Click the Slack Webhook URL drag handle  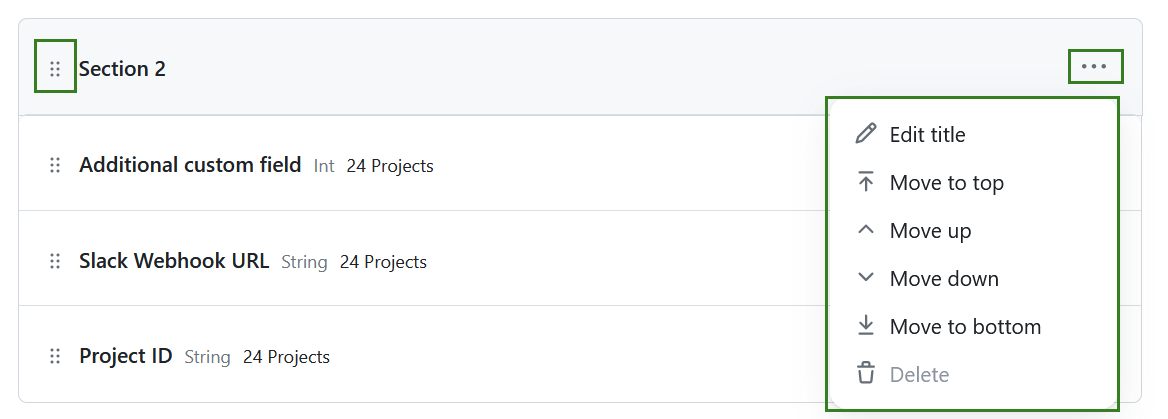click(55, 261)
